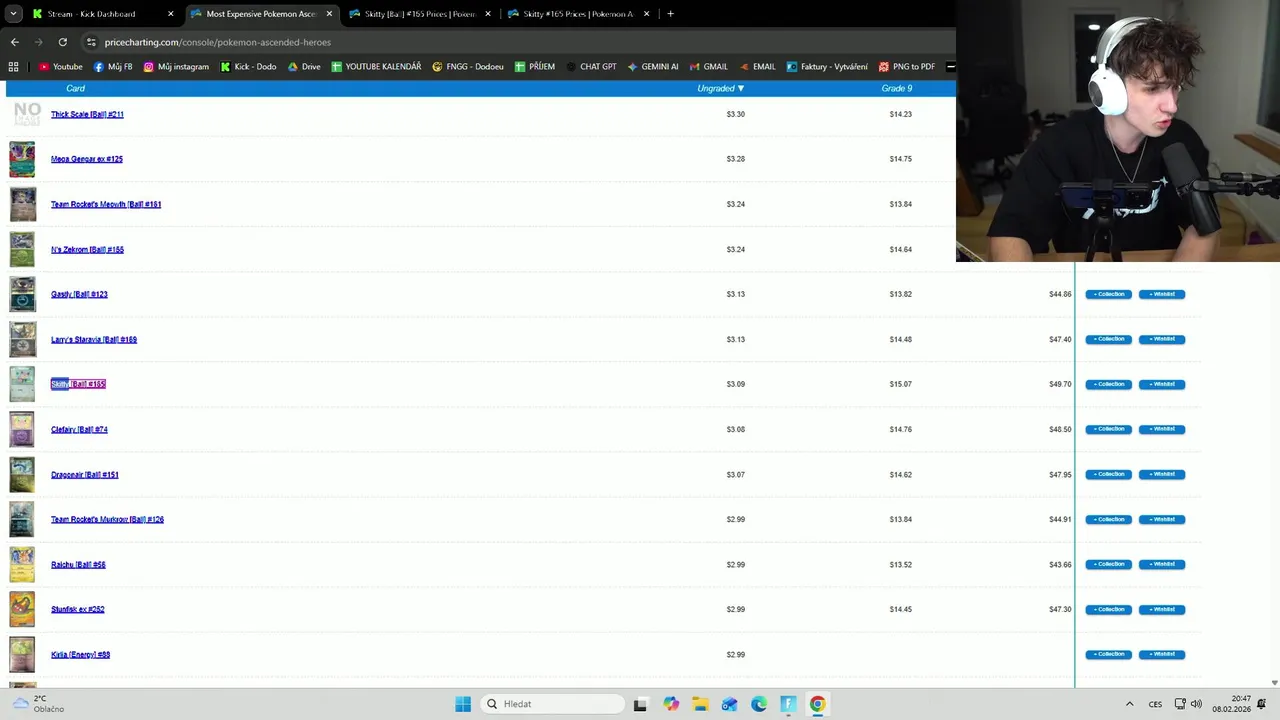
Task: Sort the table by Card column header
Action: pyautogui.click(x=75, y=88)
